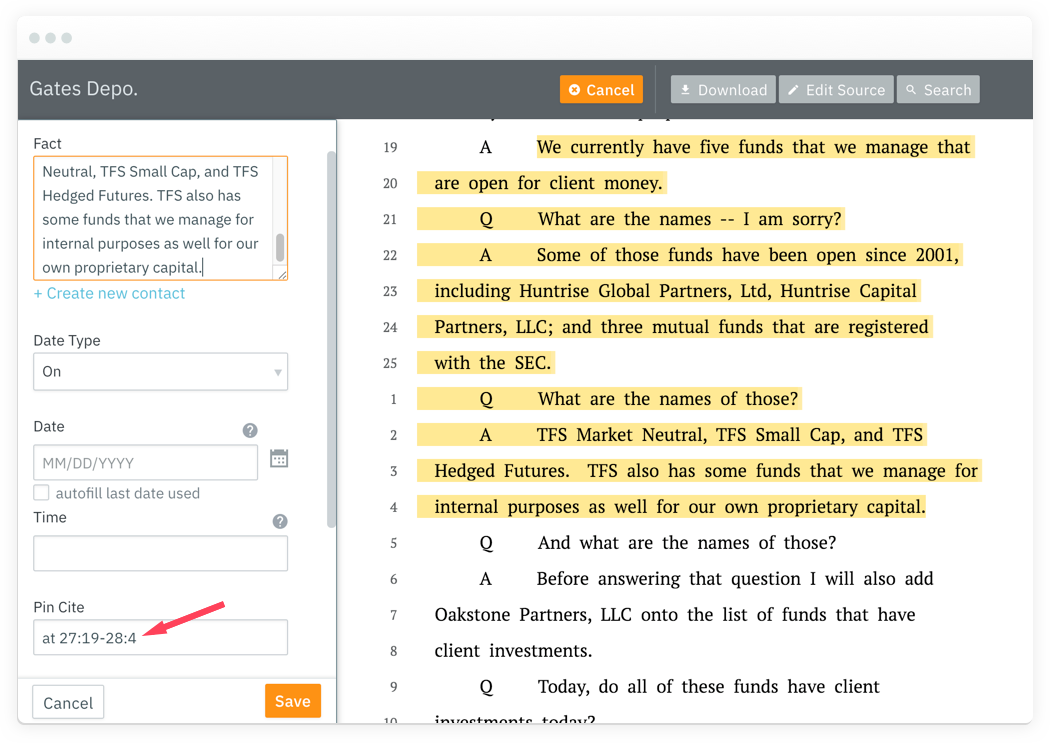
Task: Click the orange Cancel button in header
Action: tap(601, 90)
